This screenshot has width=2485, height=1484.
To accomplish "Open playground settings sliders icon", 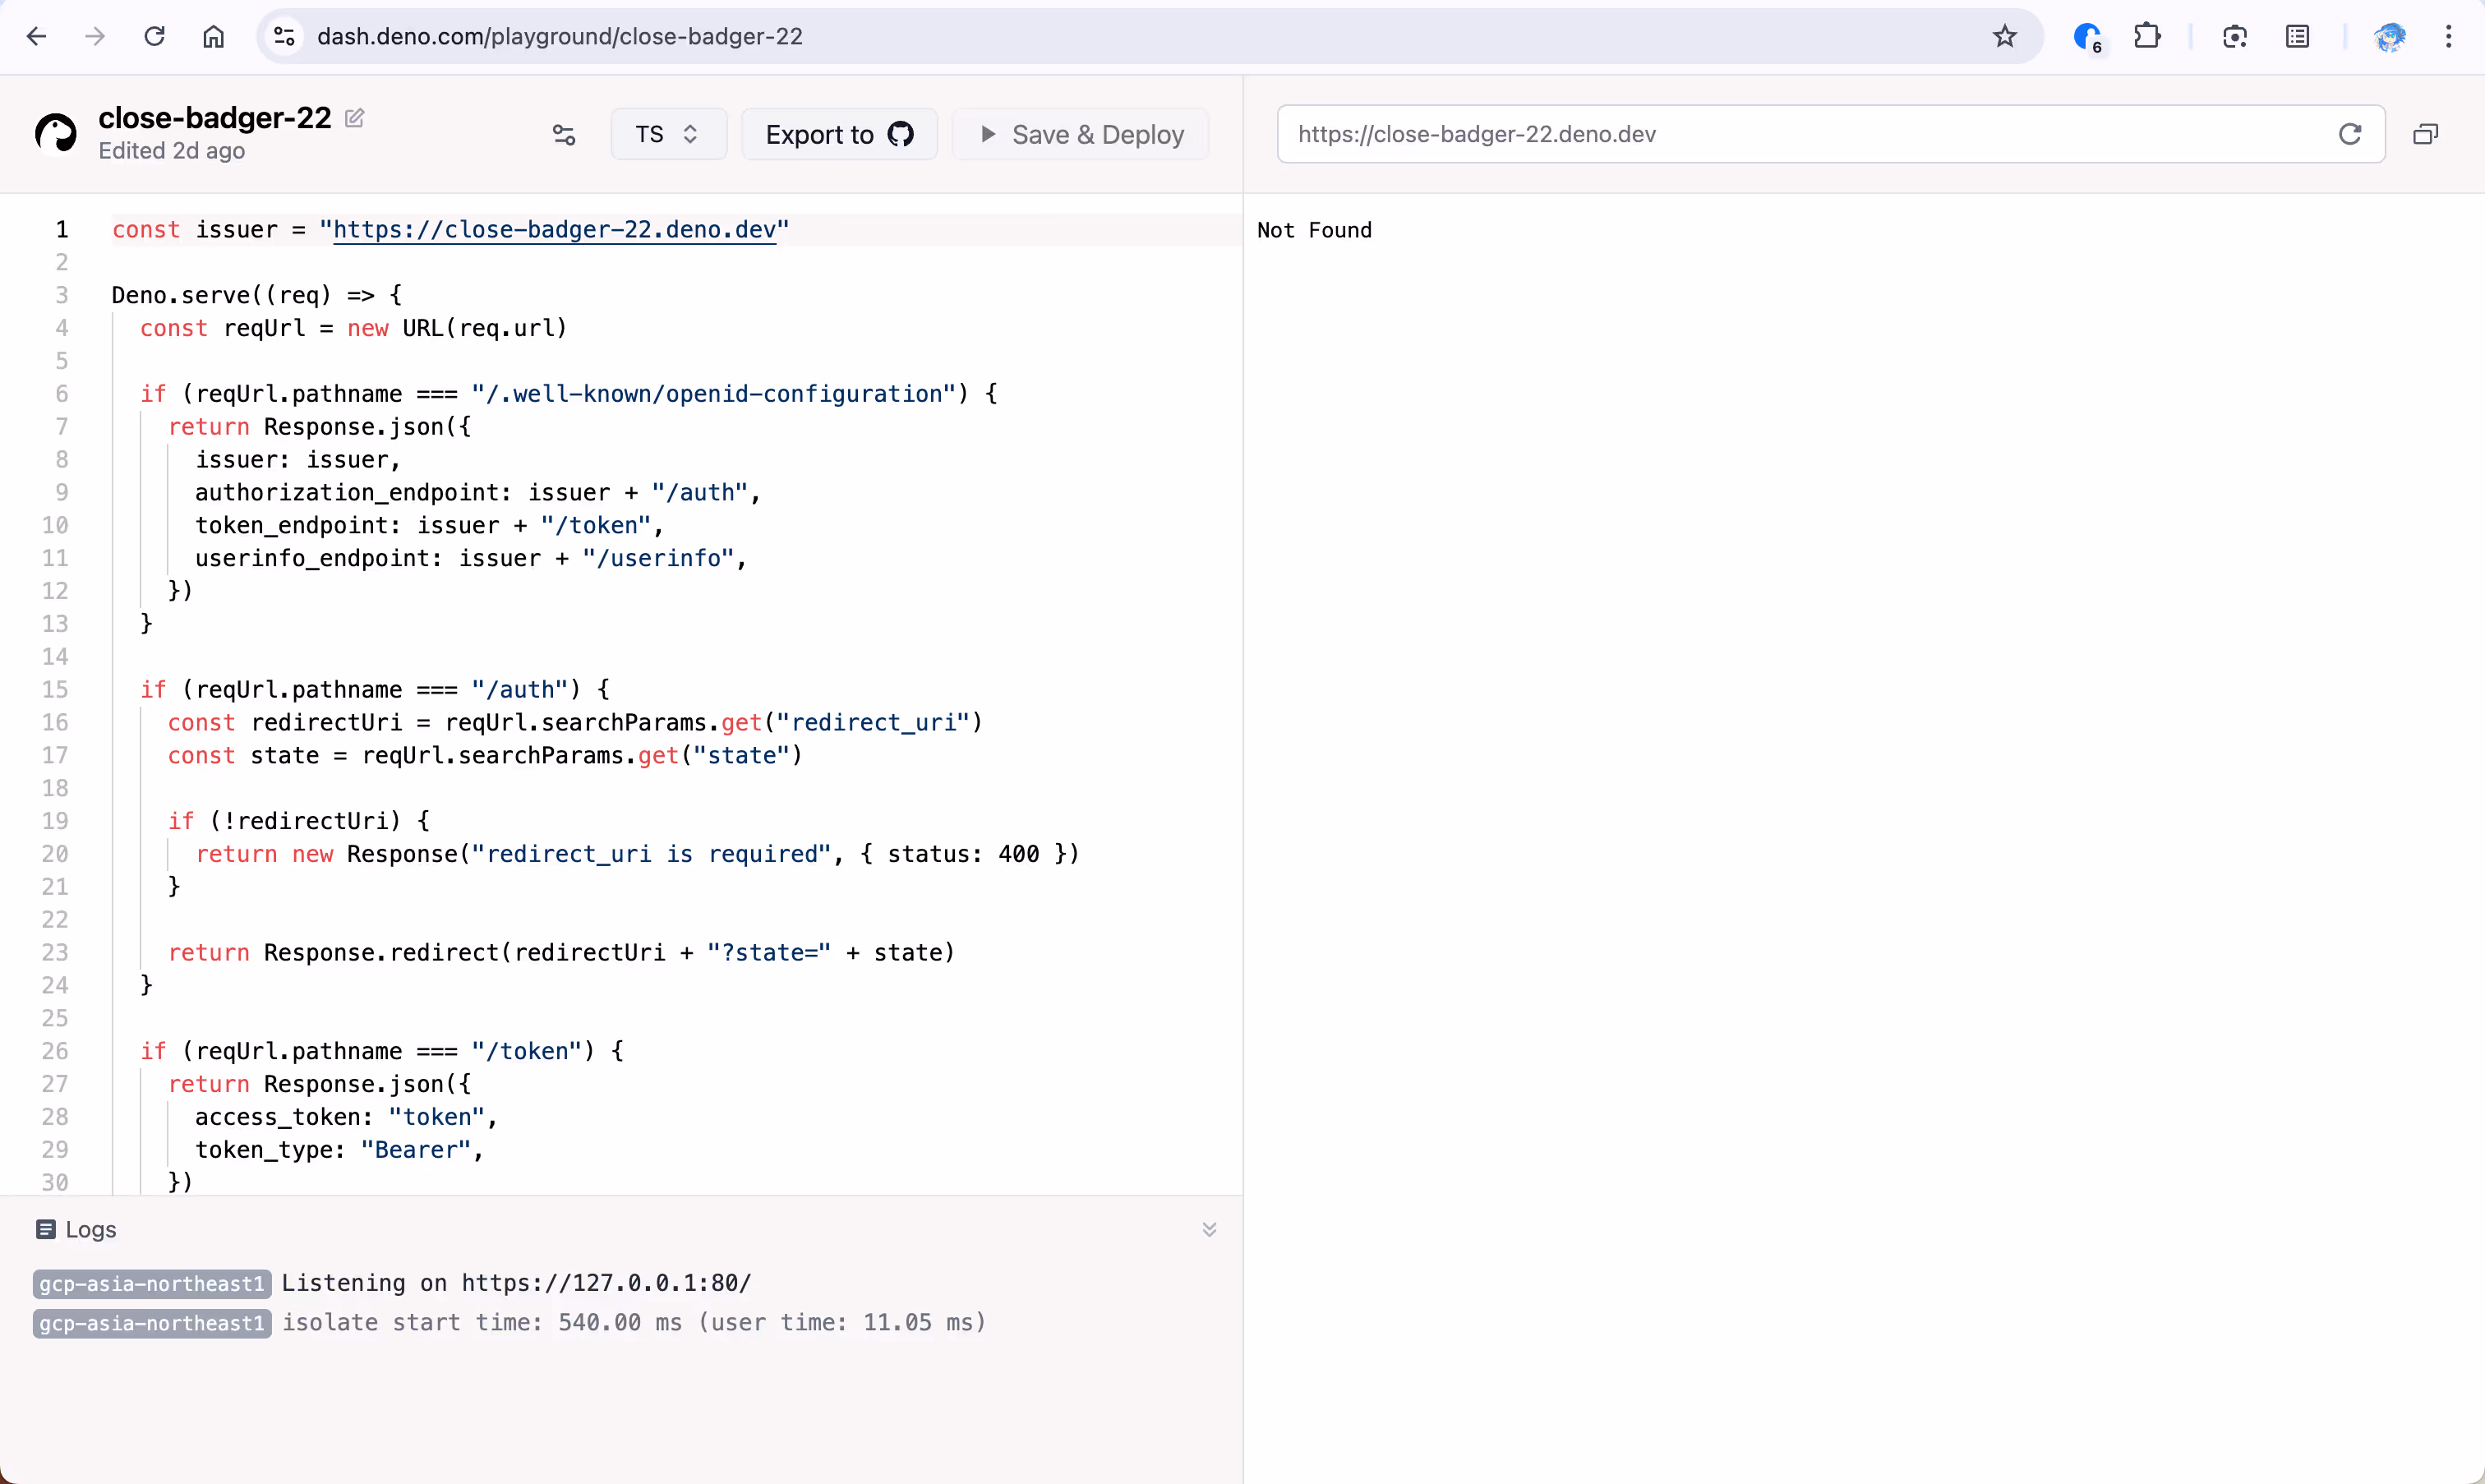I will (564, 135).
